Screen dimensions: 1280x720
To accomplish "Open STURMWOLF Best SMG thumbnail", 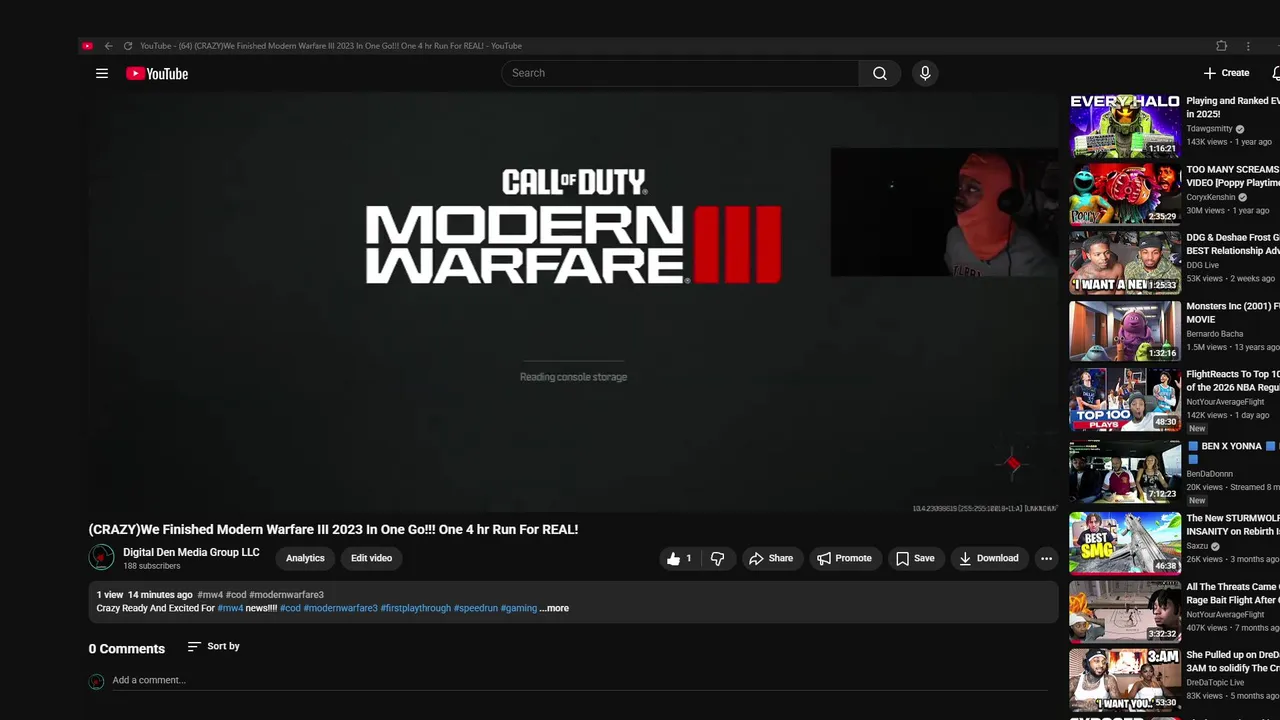I will click(x=1125, y=543).
